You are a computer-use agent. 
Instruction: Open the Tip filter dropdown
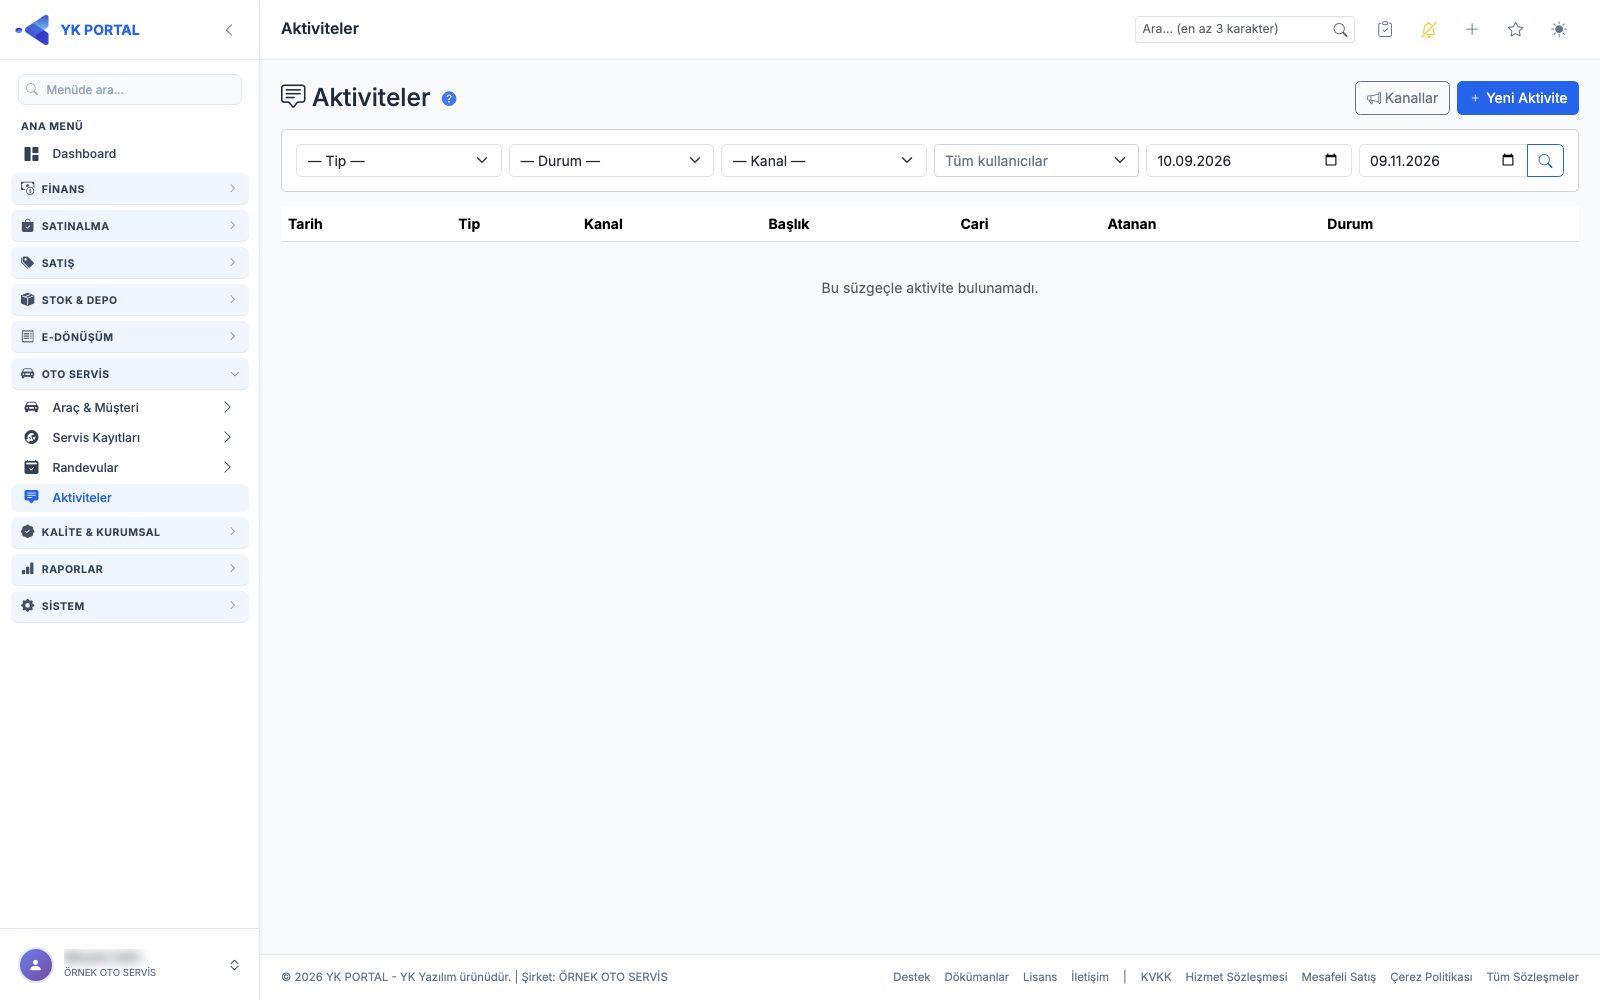398,161
